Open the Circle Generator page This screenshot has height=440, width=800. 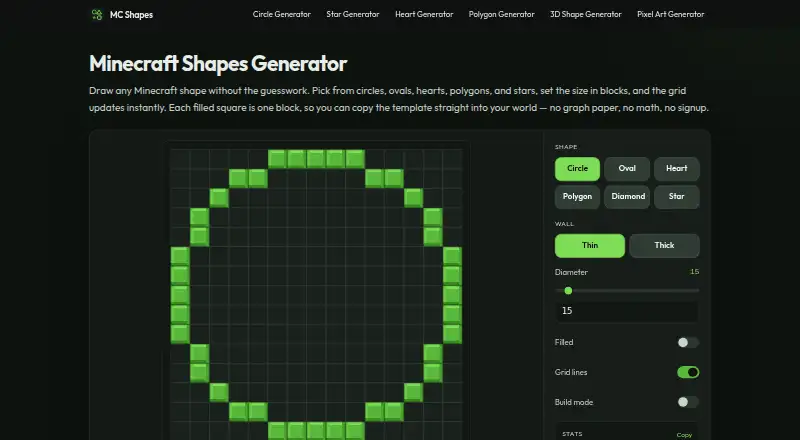282,14
